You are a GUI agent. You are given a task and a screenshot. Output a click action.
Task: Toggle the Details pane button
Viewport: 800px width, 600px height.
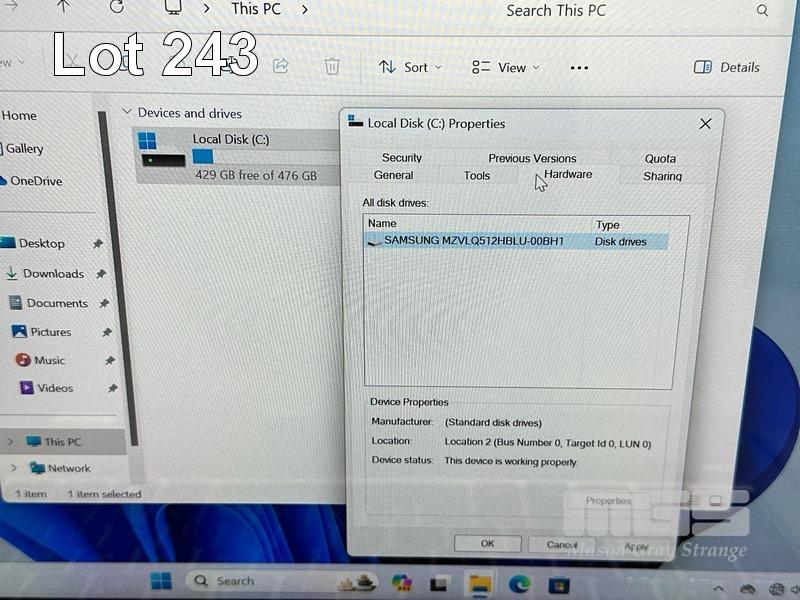(727, 67)
